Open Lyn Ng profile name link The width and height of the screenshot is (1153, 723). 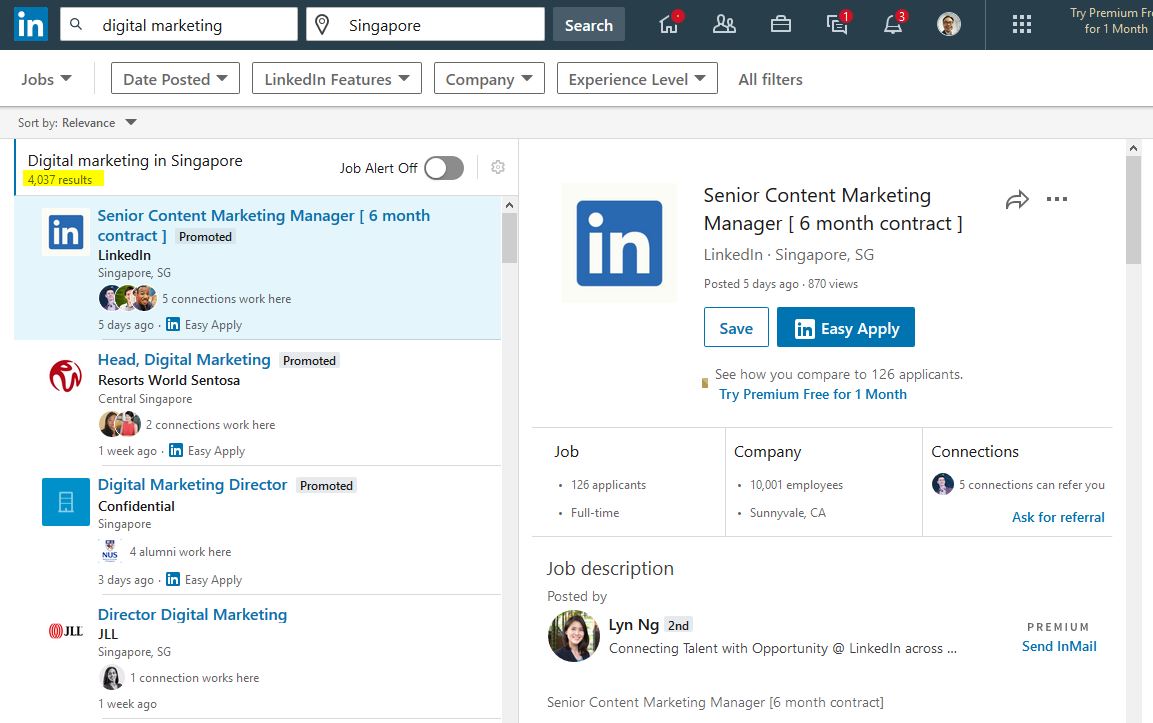pos(633,624)
